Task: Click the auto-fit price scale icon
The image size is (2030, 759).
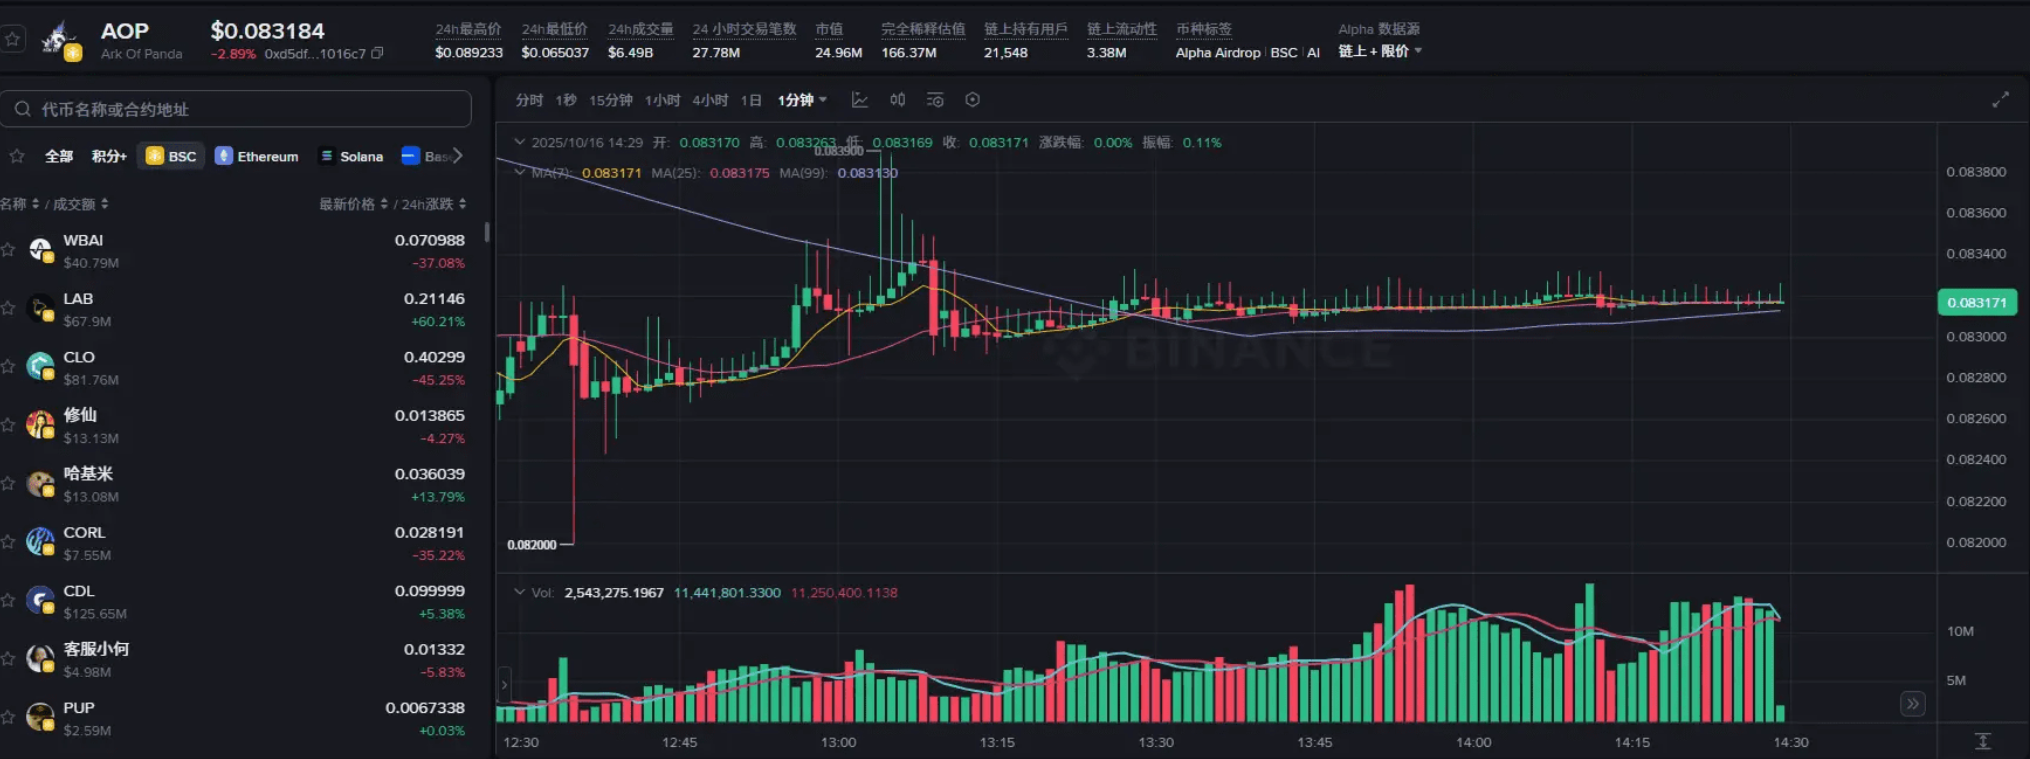Action: click(x=1982, y=741)
